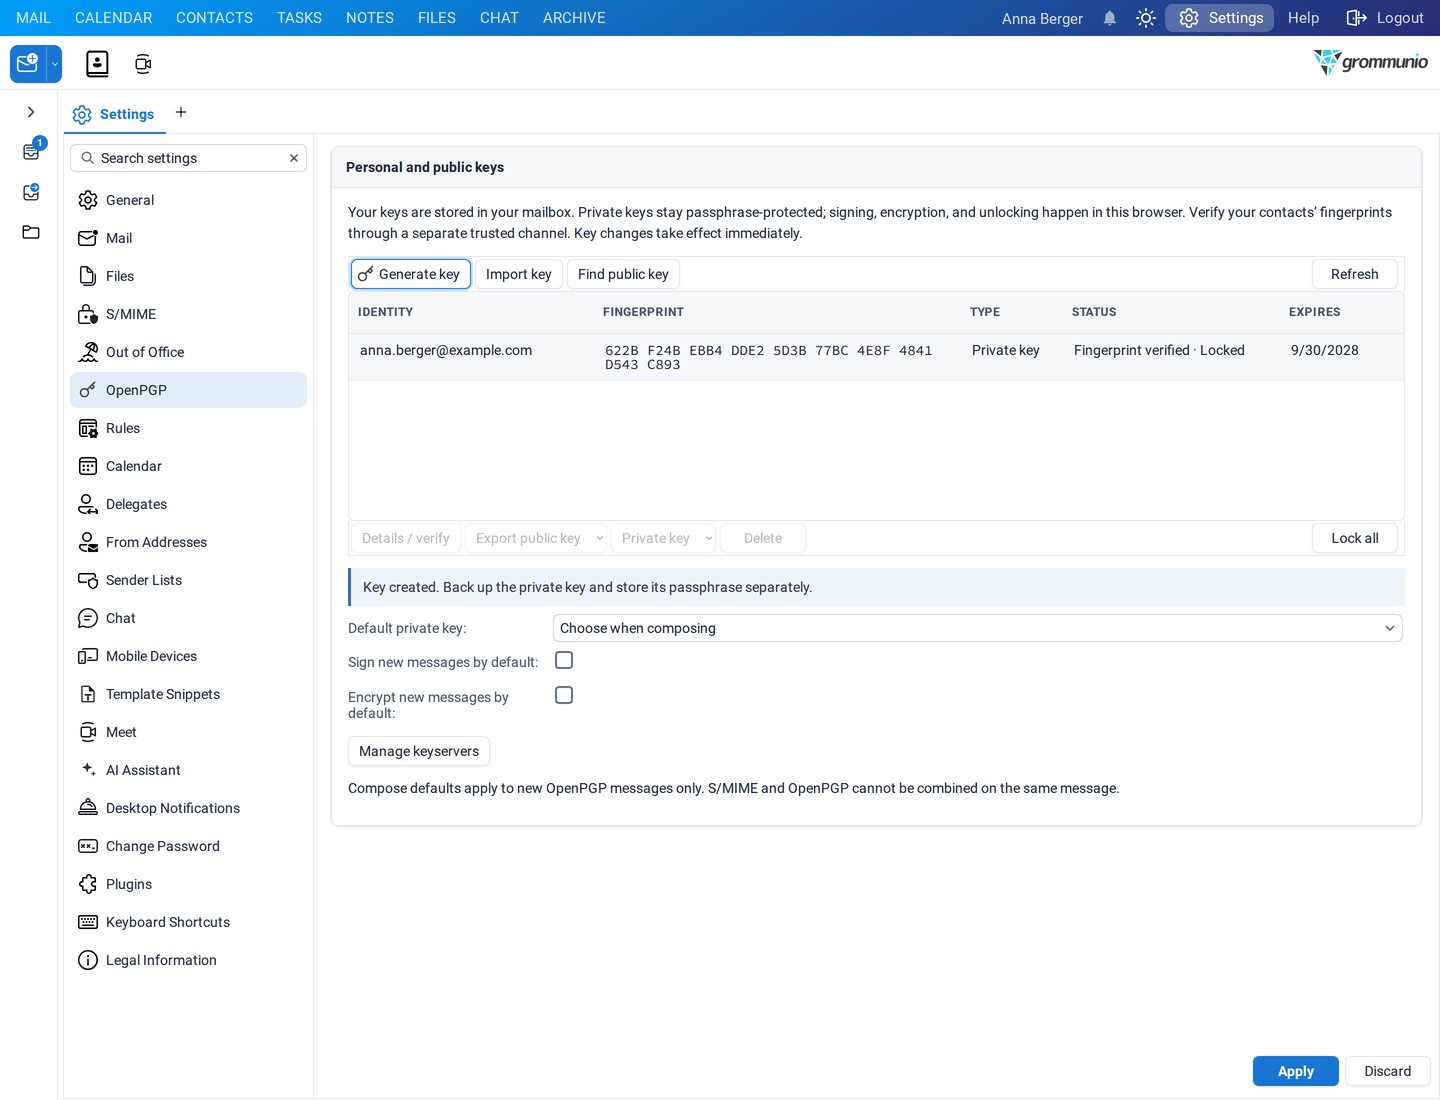Click the second mailbox icon in the left rail
The image size is (1440, 1100).
[31, 192]
